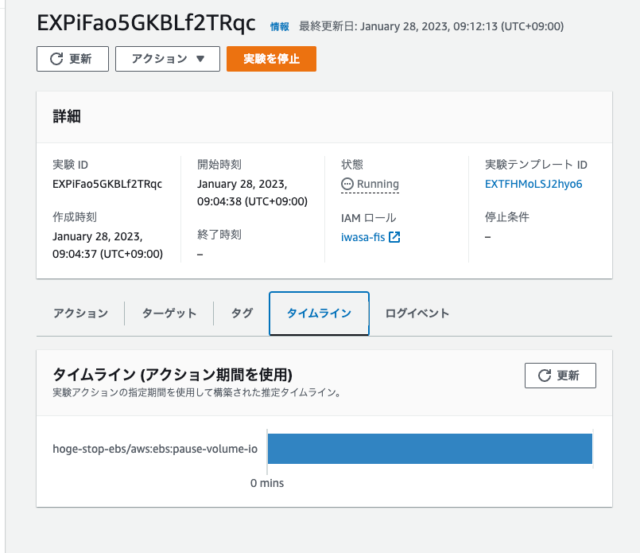Click the timeline description subtitle text

click(x=197, y=393)
